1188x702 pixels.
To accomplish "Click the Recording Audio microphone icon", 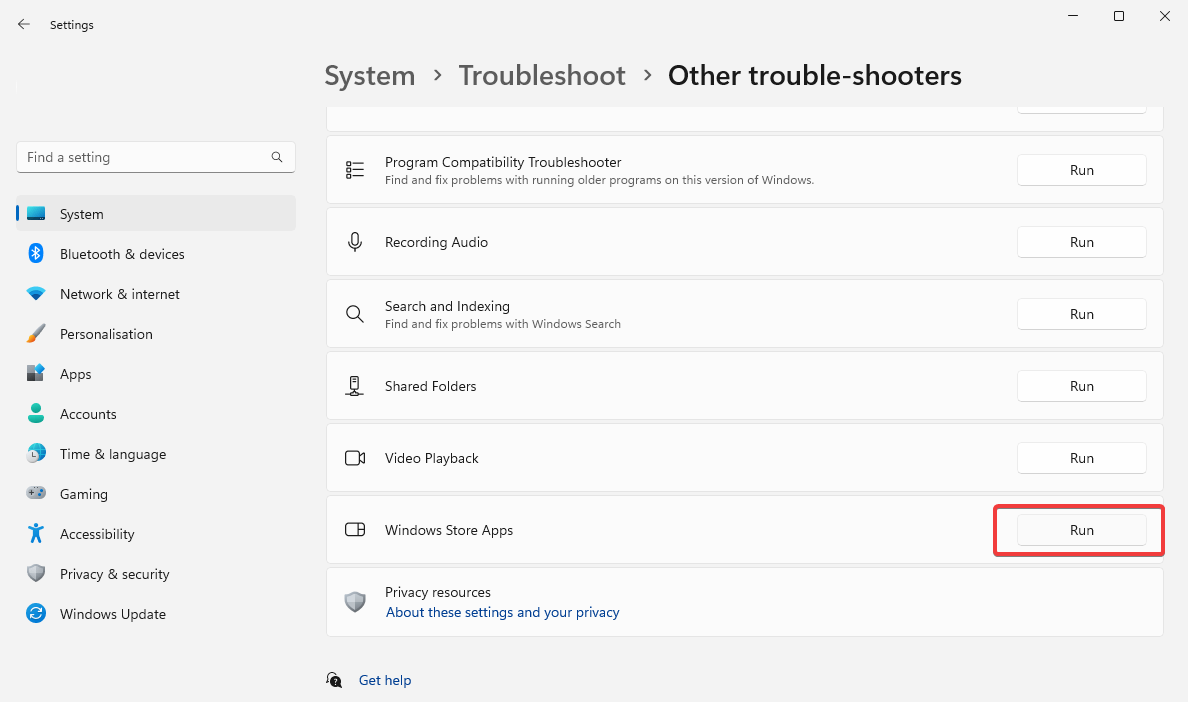I will [355, 241].
